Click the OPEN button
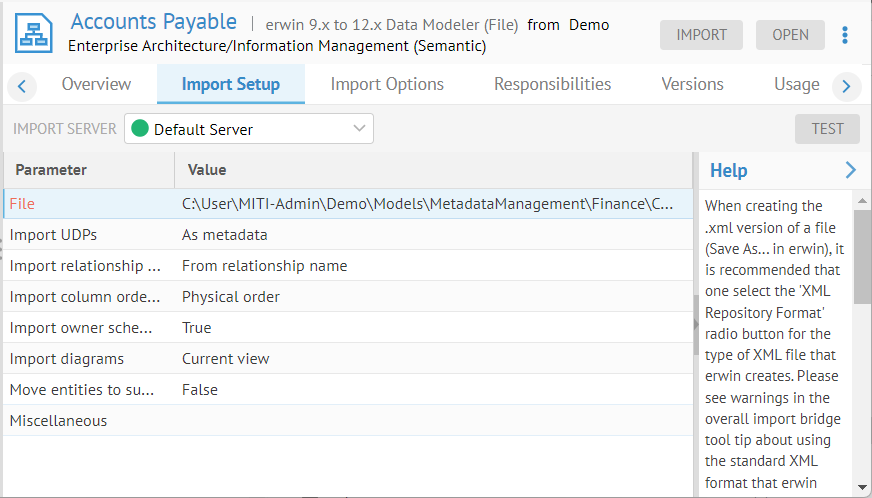Image resolution: width=872 pixels, height=498 pixels. (x=790, y=35)
